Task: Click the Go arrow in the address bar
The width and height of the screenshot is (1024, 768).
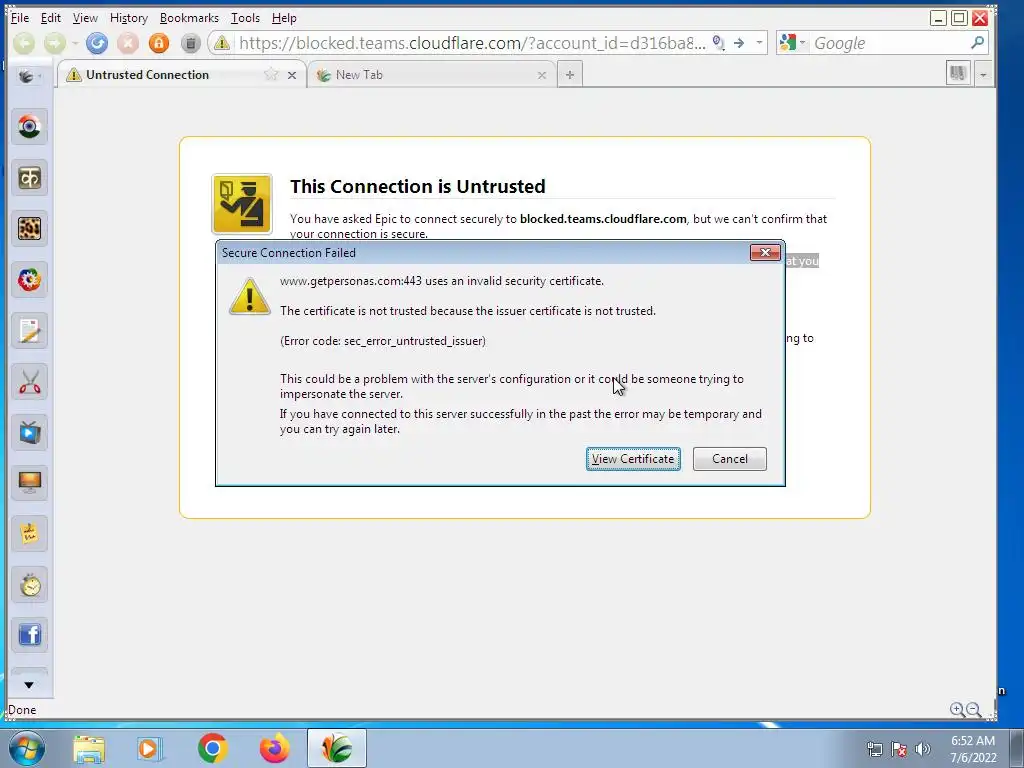Action: click(x=739, y=43)
